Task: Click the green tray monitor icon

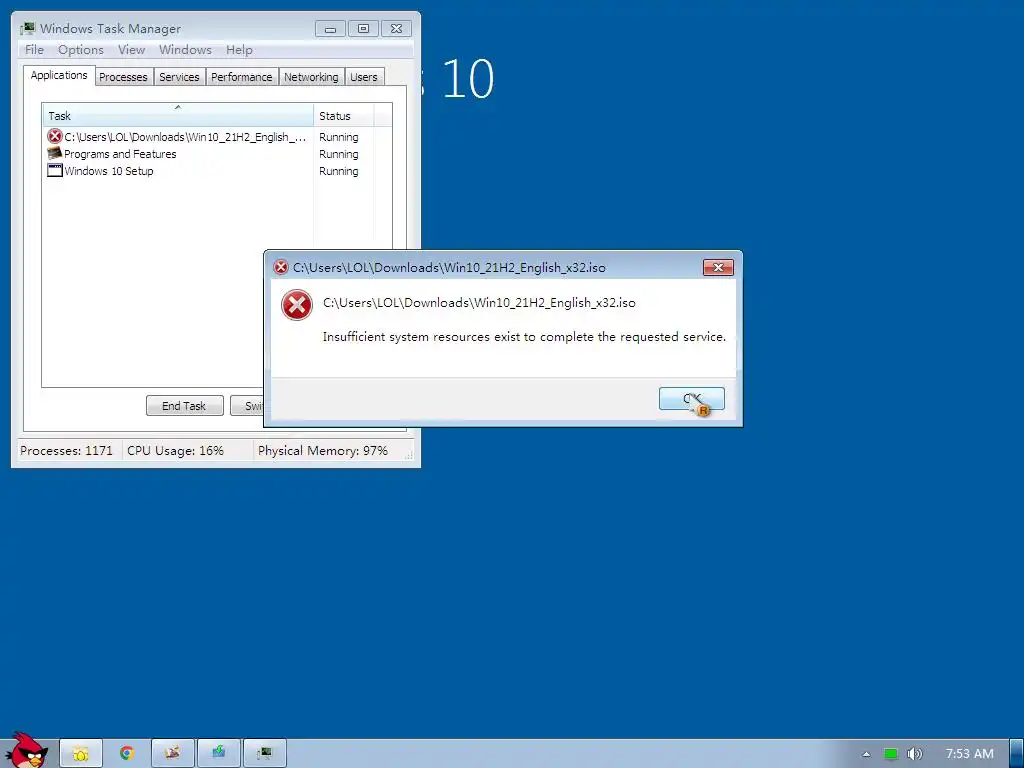Action: coord(890,754)
